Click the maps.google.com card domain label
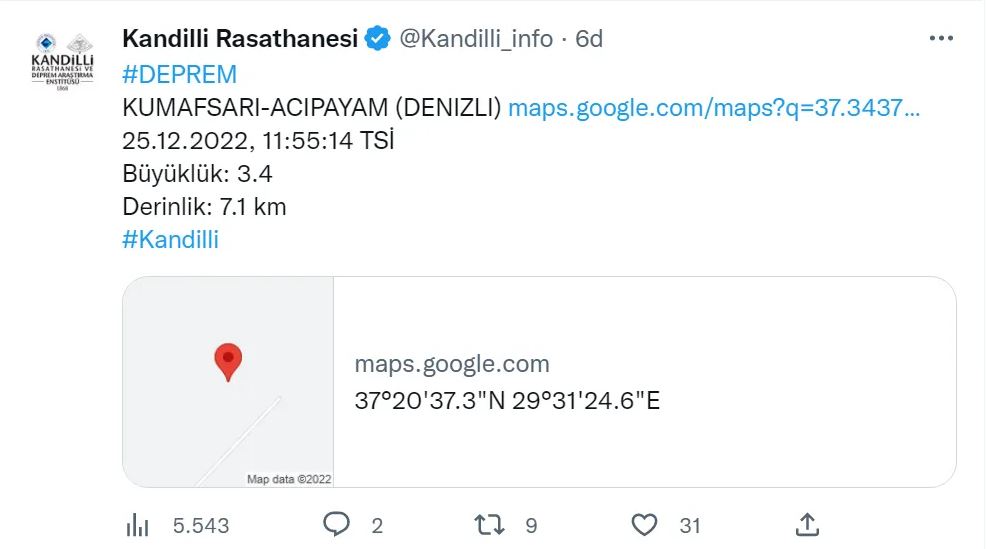The height and width of the screenshot is (549, 986). pos(452,364)
